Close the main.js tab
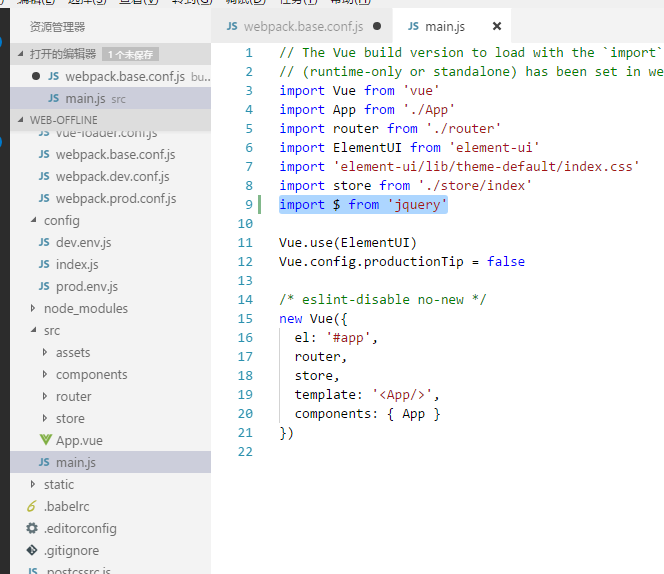Screen dimensions: 664x574 point(497,27)
